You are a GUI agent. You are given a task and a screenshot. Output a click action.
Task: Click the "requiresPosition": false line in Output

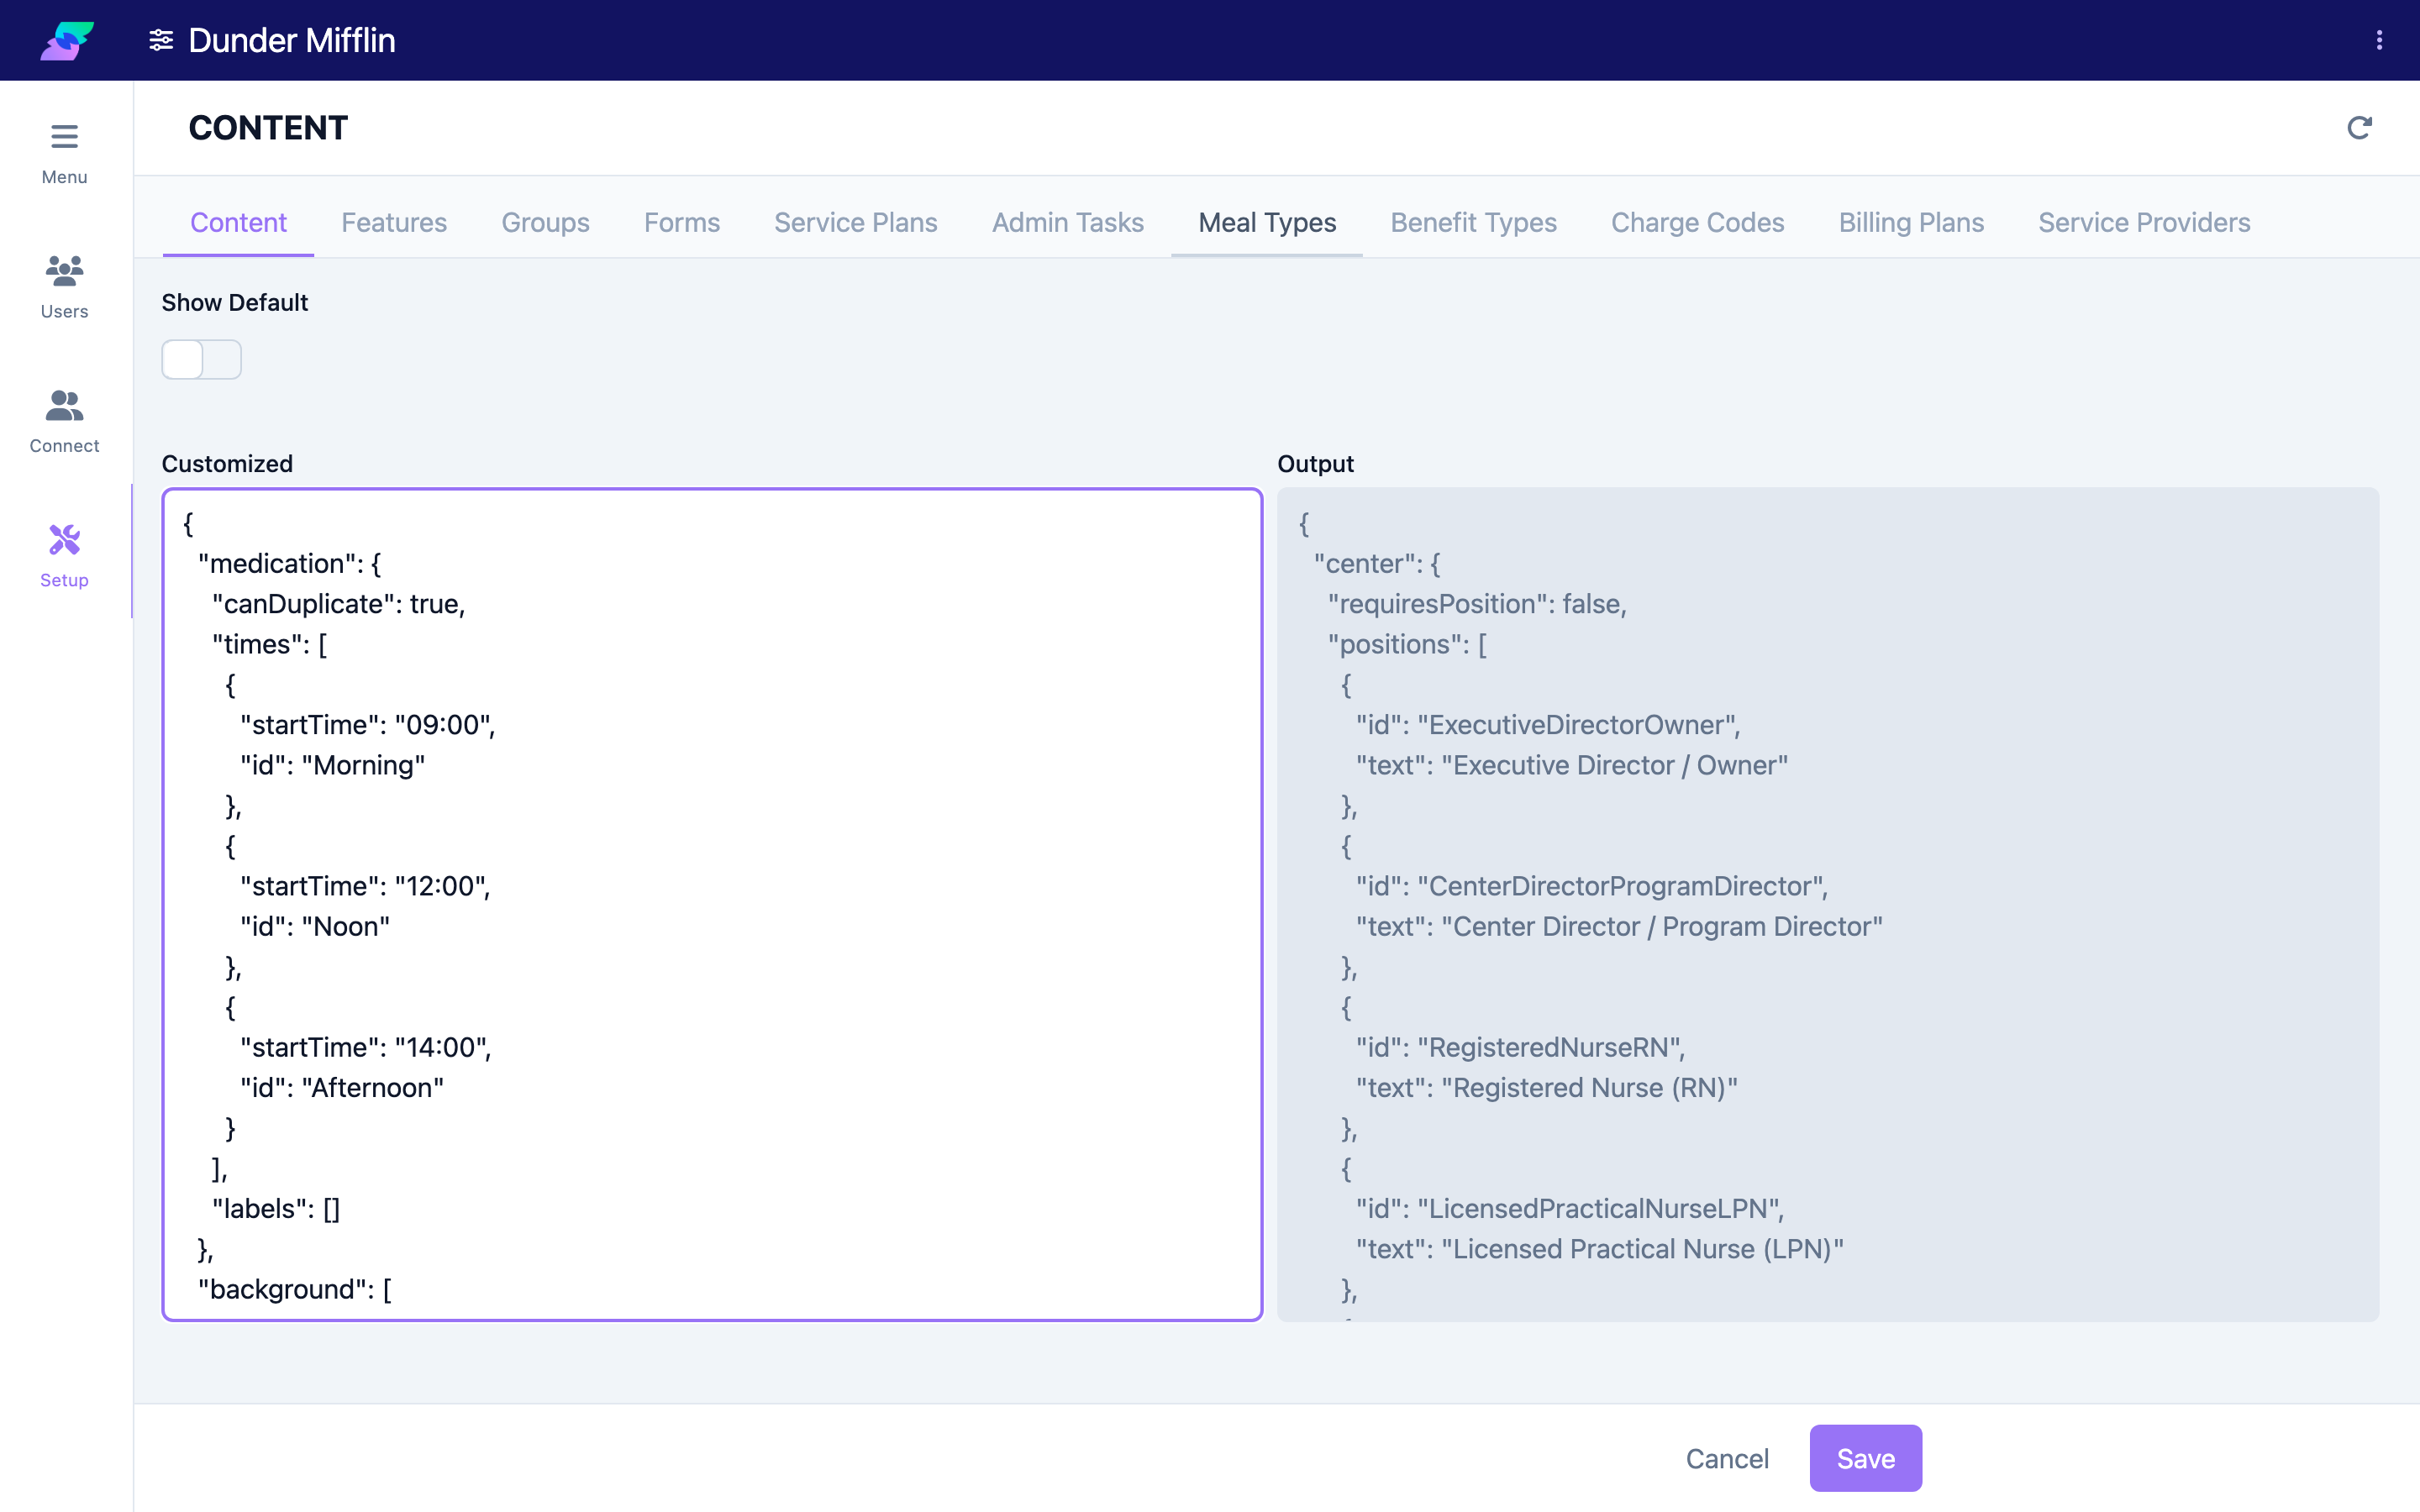click(1477, 604)
